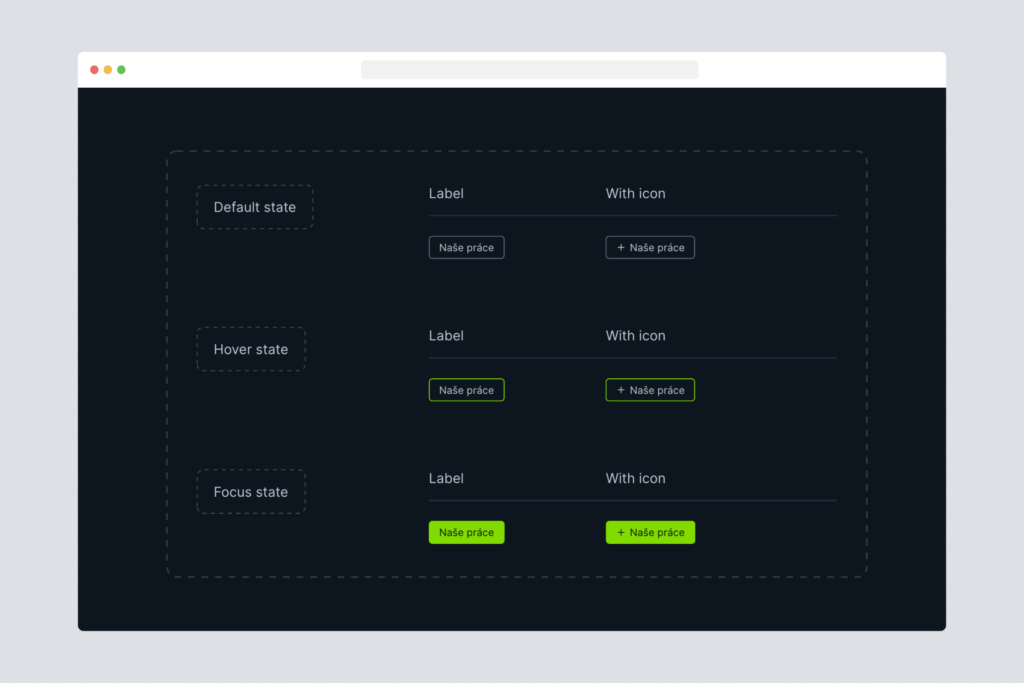The width and height of the screenshot is (1024, 683).
Task: Click the yellow minimize dot in the window bar
Action: [108, 70]
